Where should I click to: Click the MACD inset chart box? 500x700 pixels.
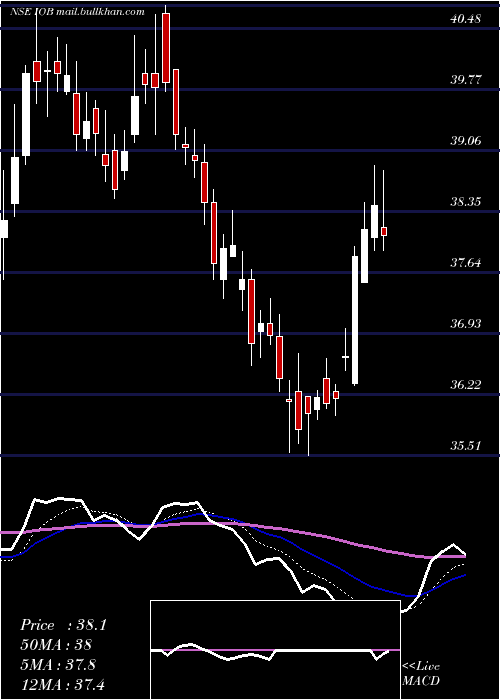pyautogui.click(x=275, y=650)
